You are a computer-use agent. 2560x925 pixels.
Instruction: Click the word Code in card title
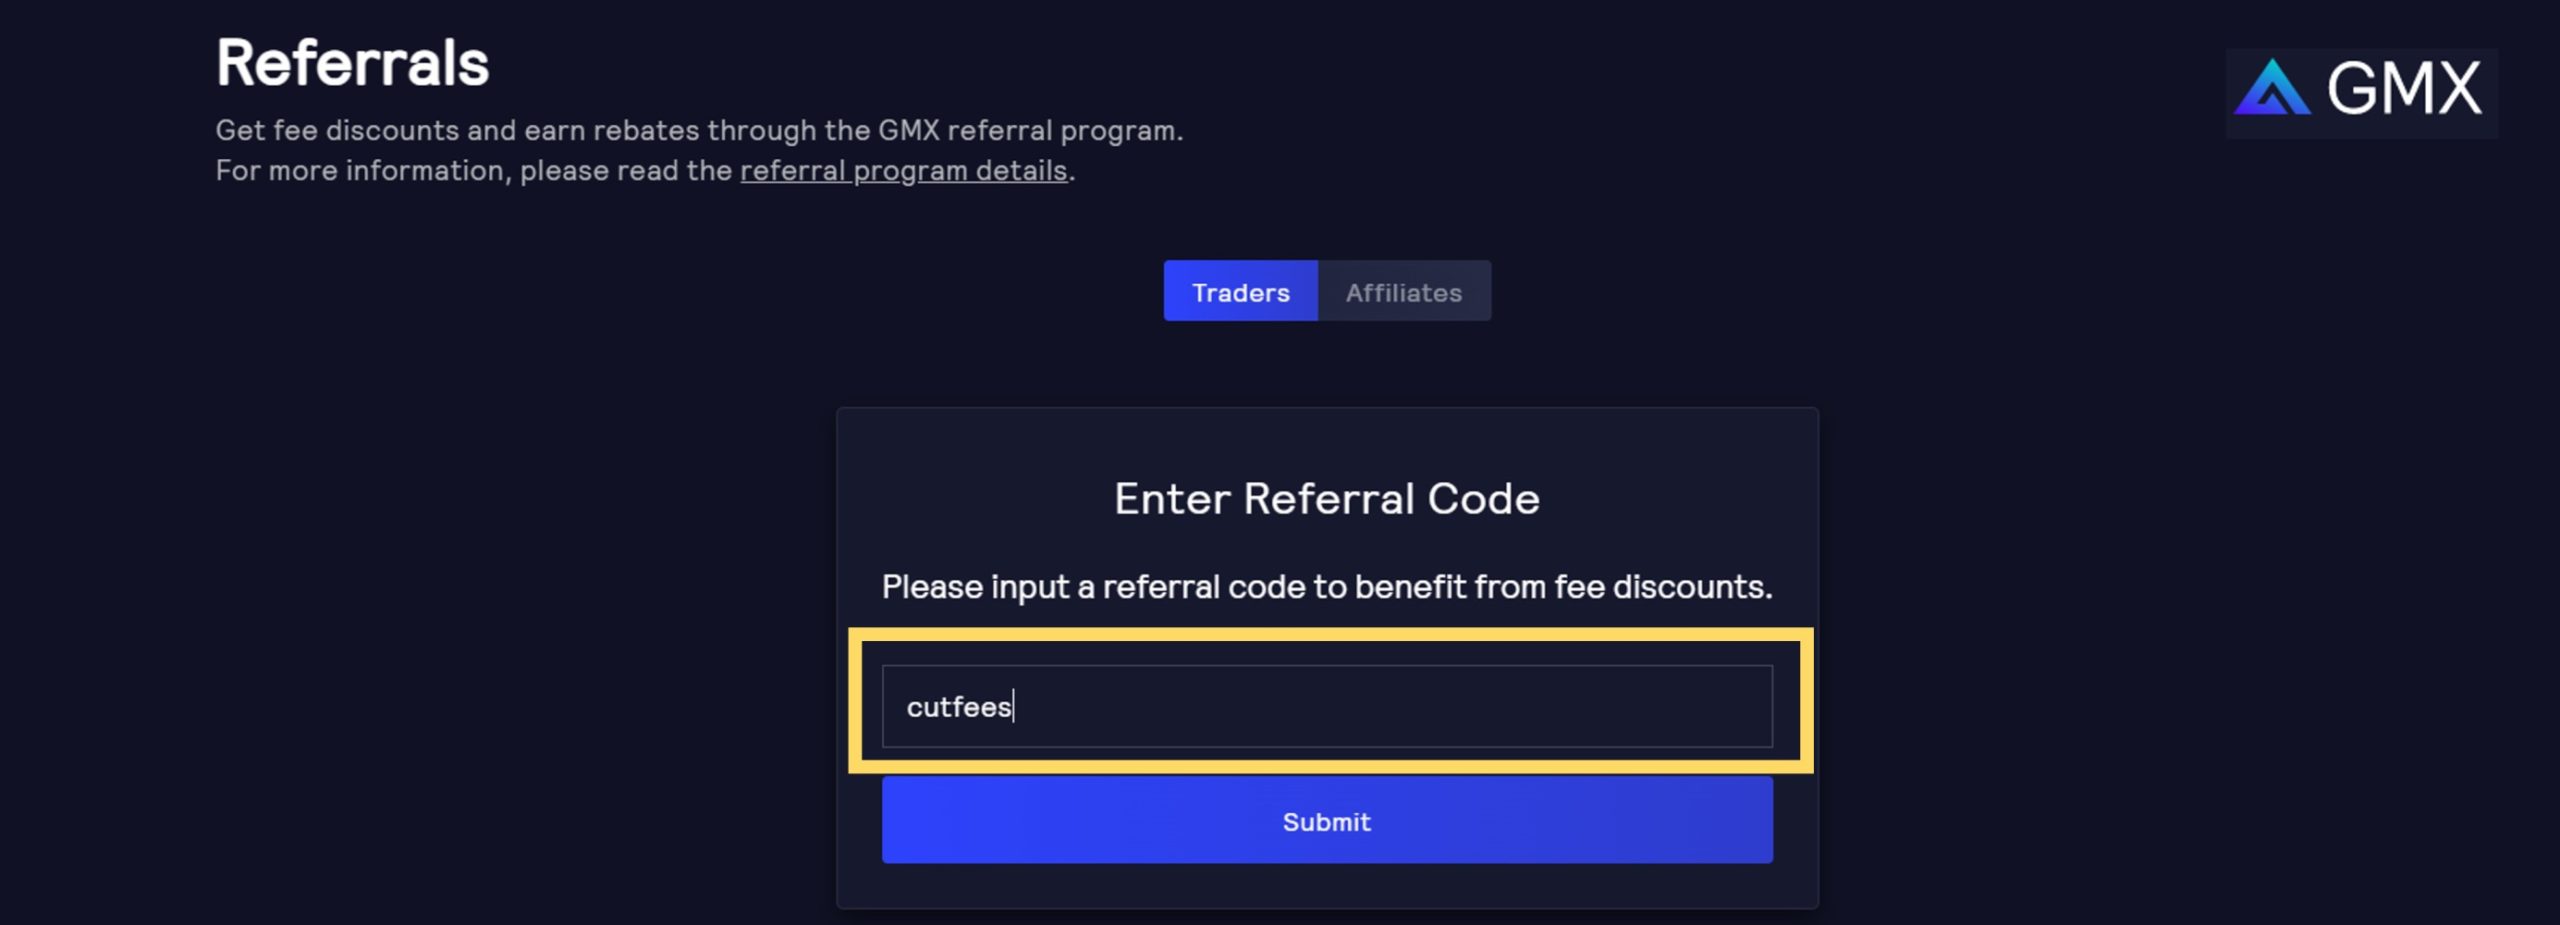click(x=1484, y=498)
